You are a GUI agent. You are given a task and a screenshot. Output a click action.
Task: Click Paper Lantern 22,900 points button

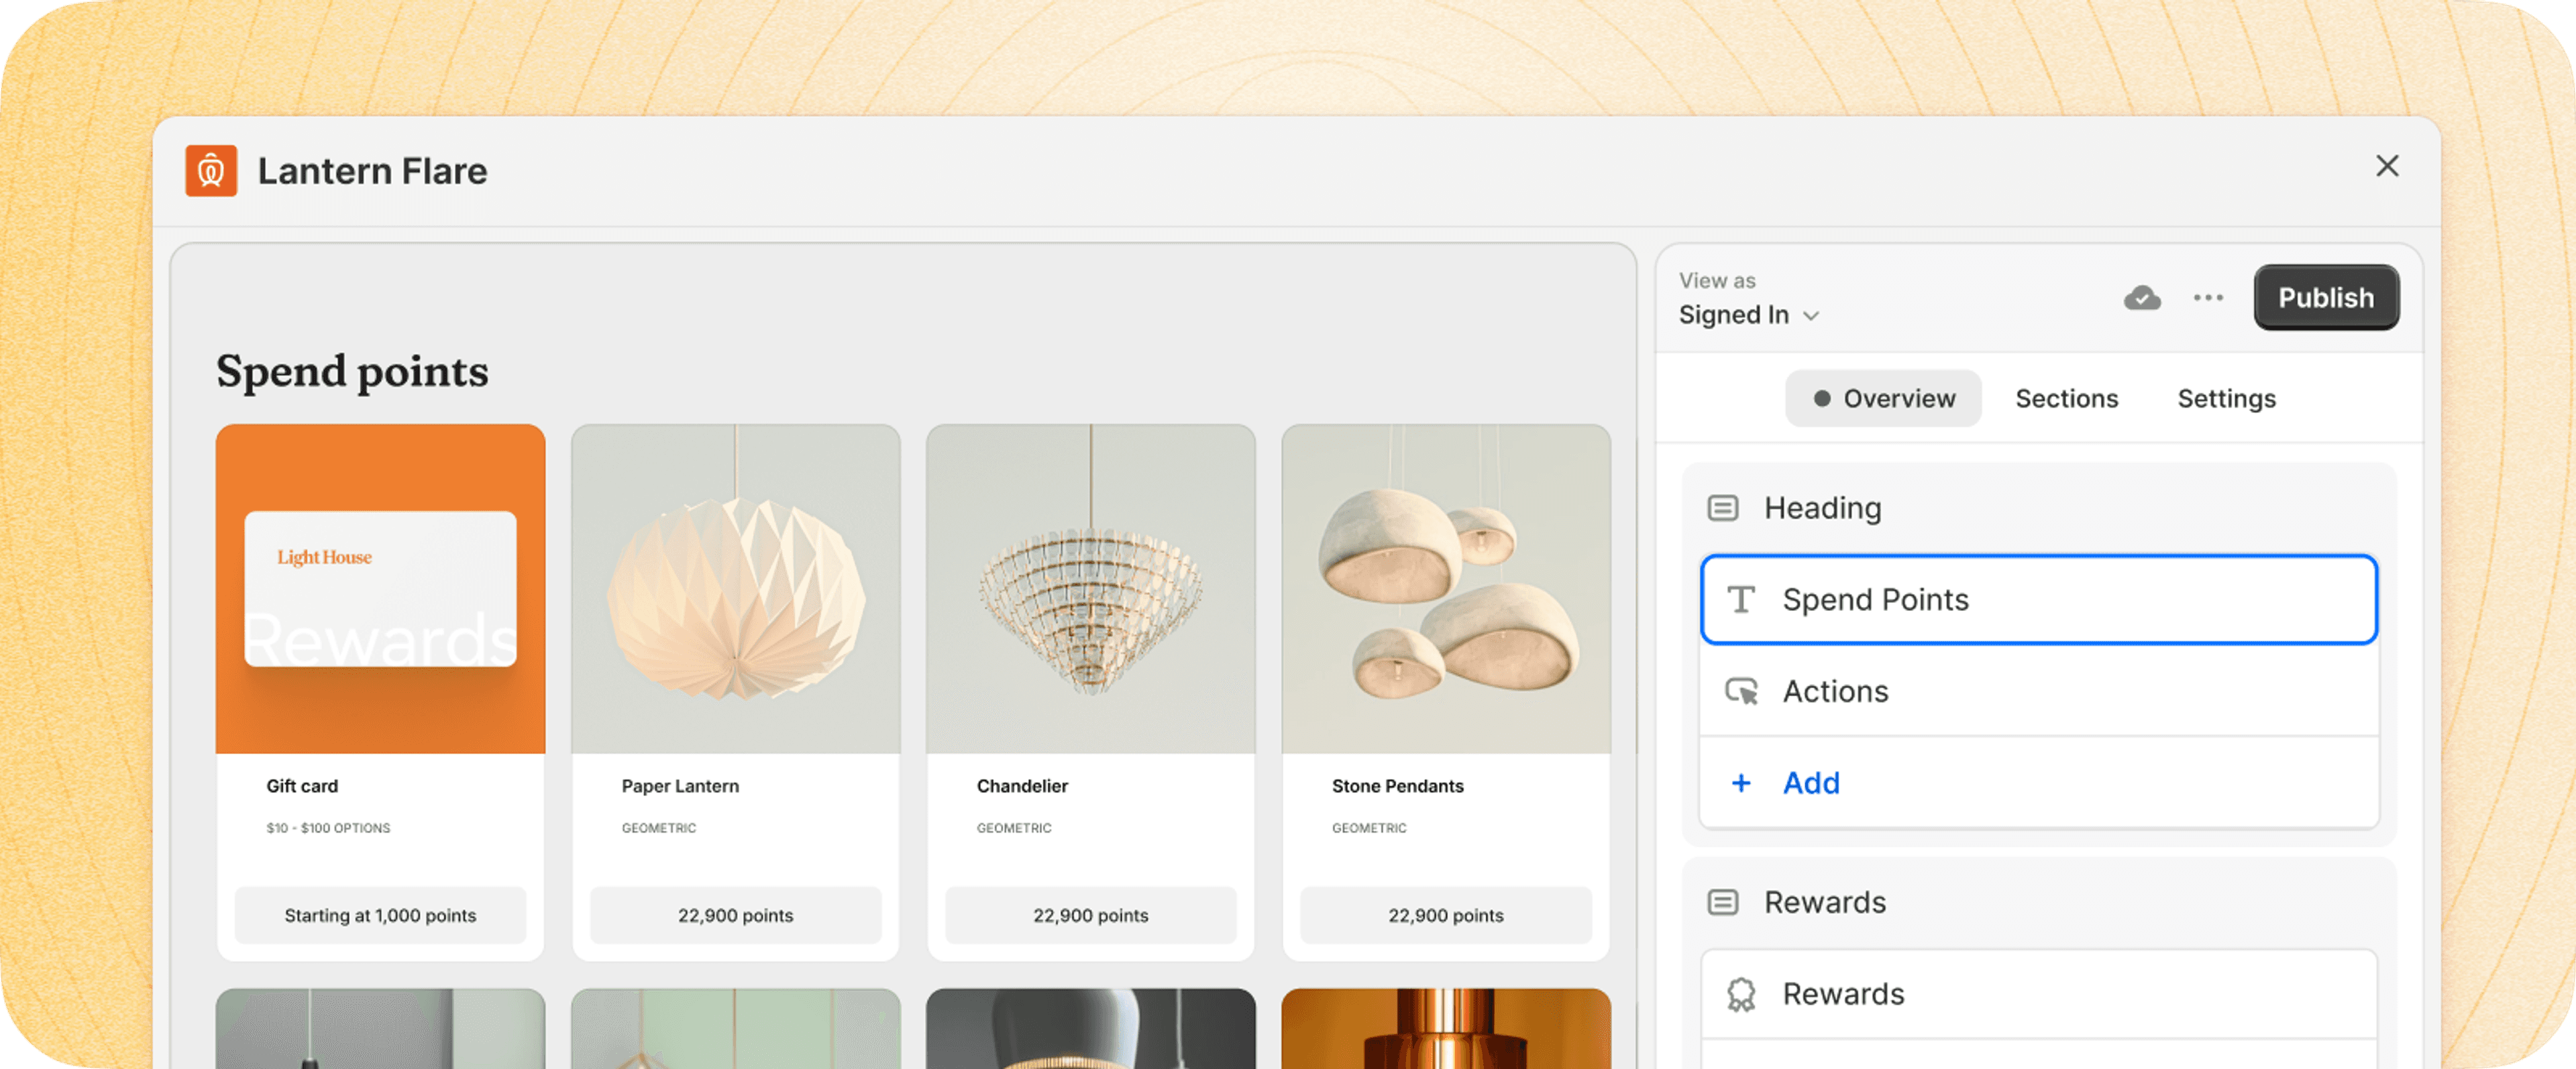point(735,915)
